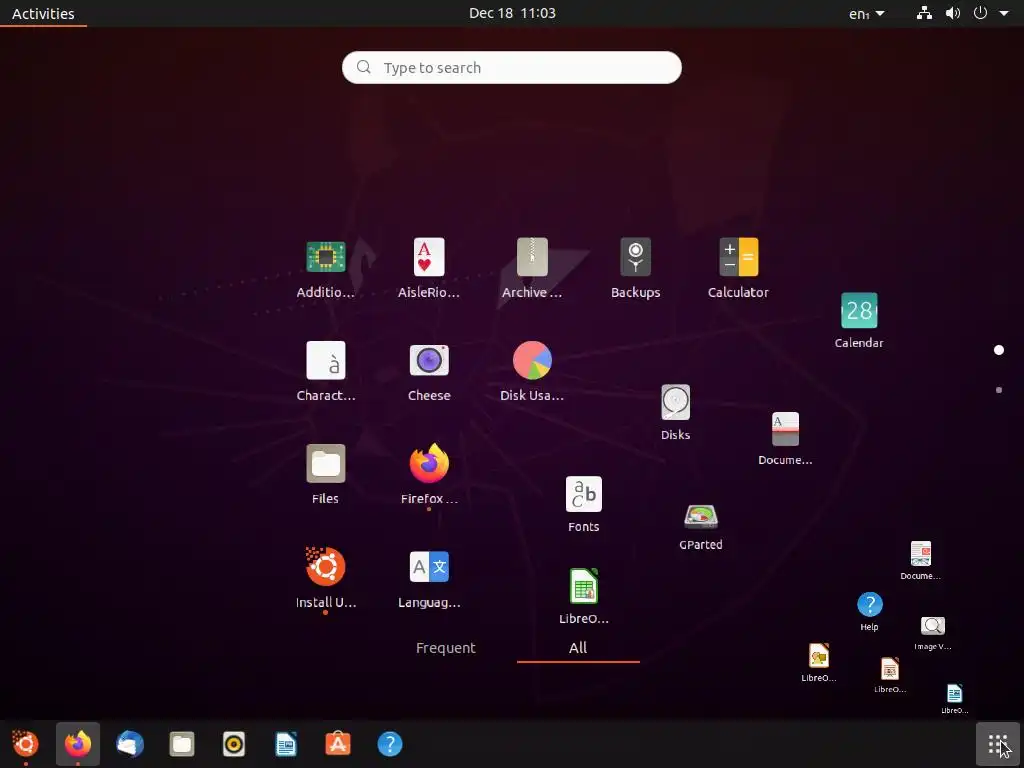Open Document Viewer with glasses icon
Screen dimensions: 1024x768
tap(920, 554)
